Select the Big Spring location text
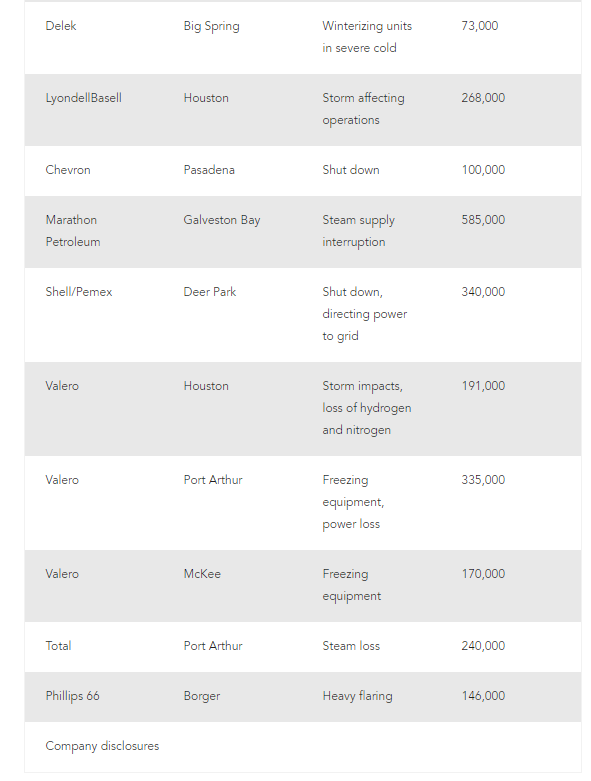 (211, 26)
